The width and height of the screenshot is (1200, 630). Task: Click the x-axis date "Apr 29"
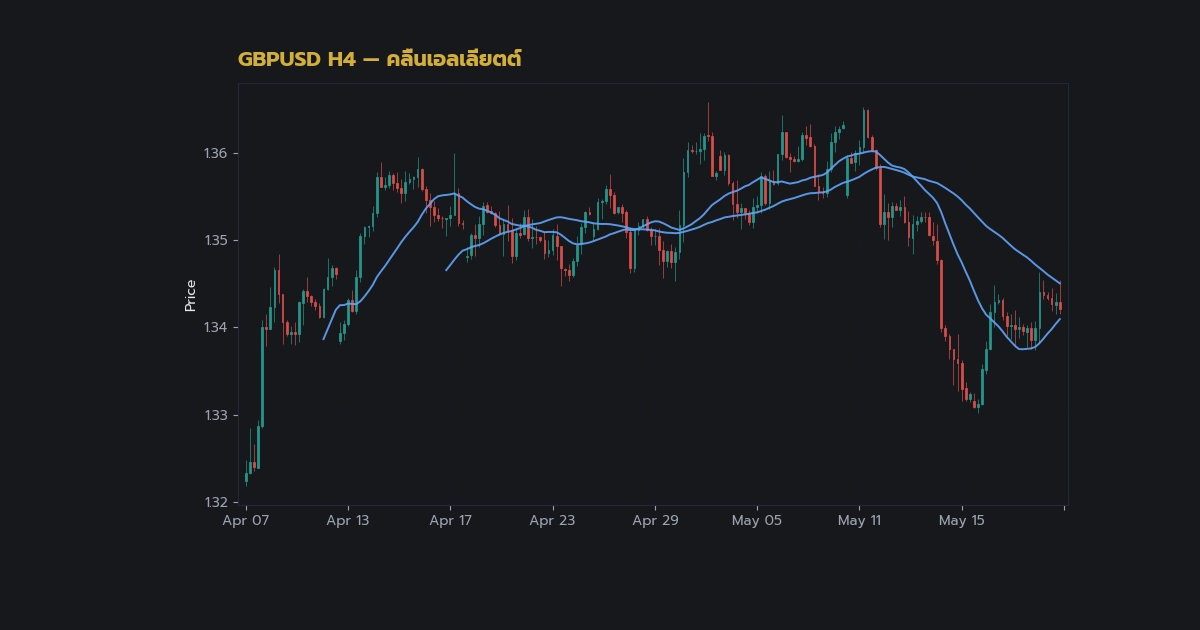tap(655, 521)
